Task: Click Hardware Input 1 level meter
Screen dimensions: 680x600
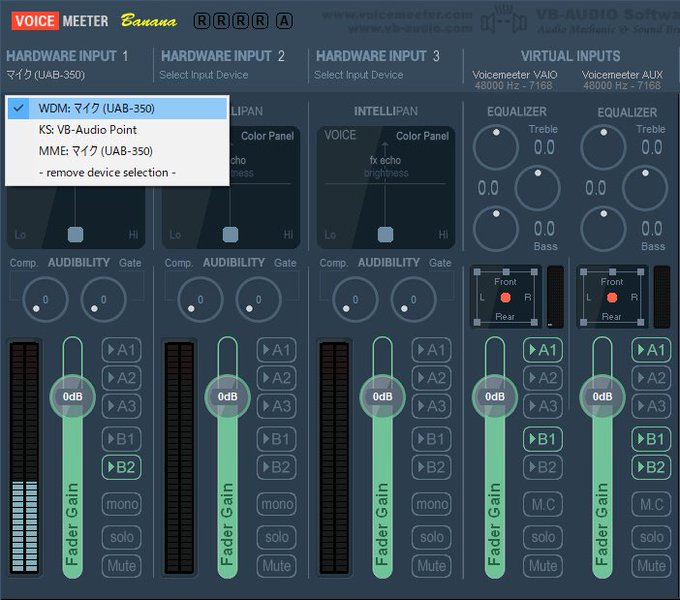Action: tap(24, 457)
